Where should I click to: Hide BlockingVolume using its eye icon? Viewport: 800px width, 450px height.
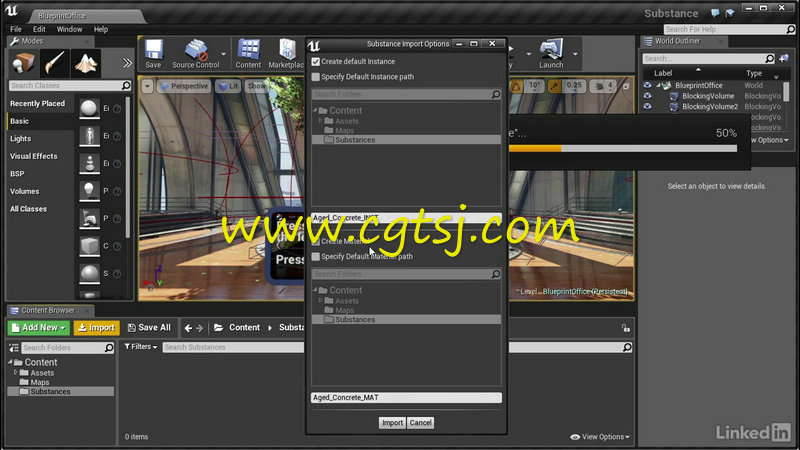point(647,96)
